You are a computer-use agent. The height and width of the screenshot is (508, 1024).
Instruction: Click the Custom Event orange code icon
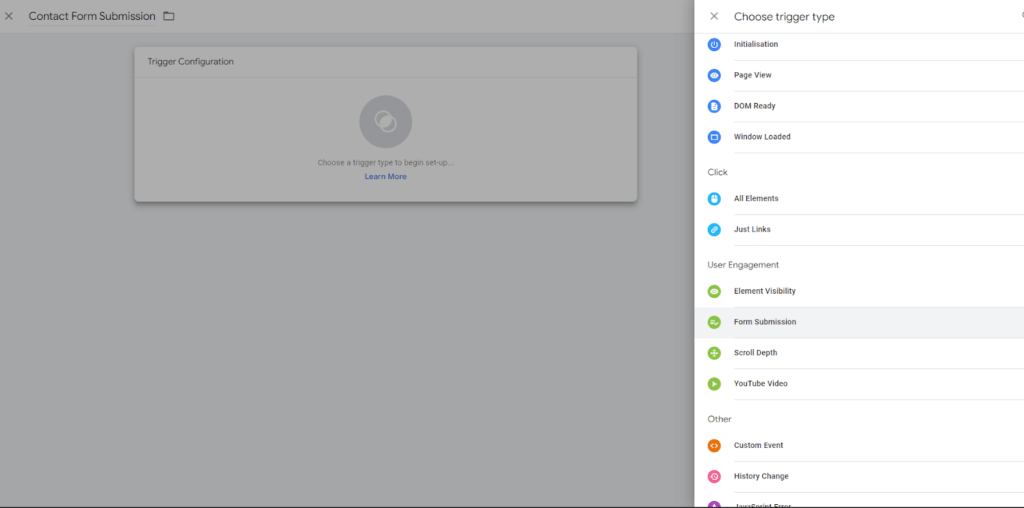pyautogui.click(x=714, y=445)
